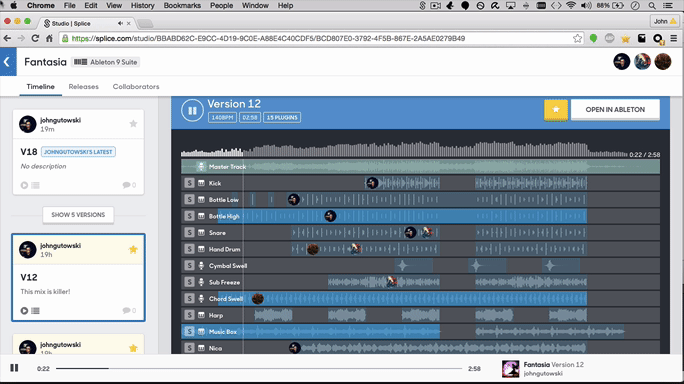Open the Collaborators tab

pos(136,86)
